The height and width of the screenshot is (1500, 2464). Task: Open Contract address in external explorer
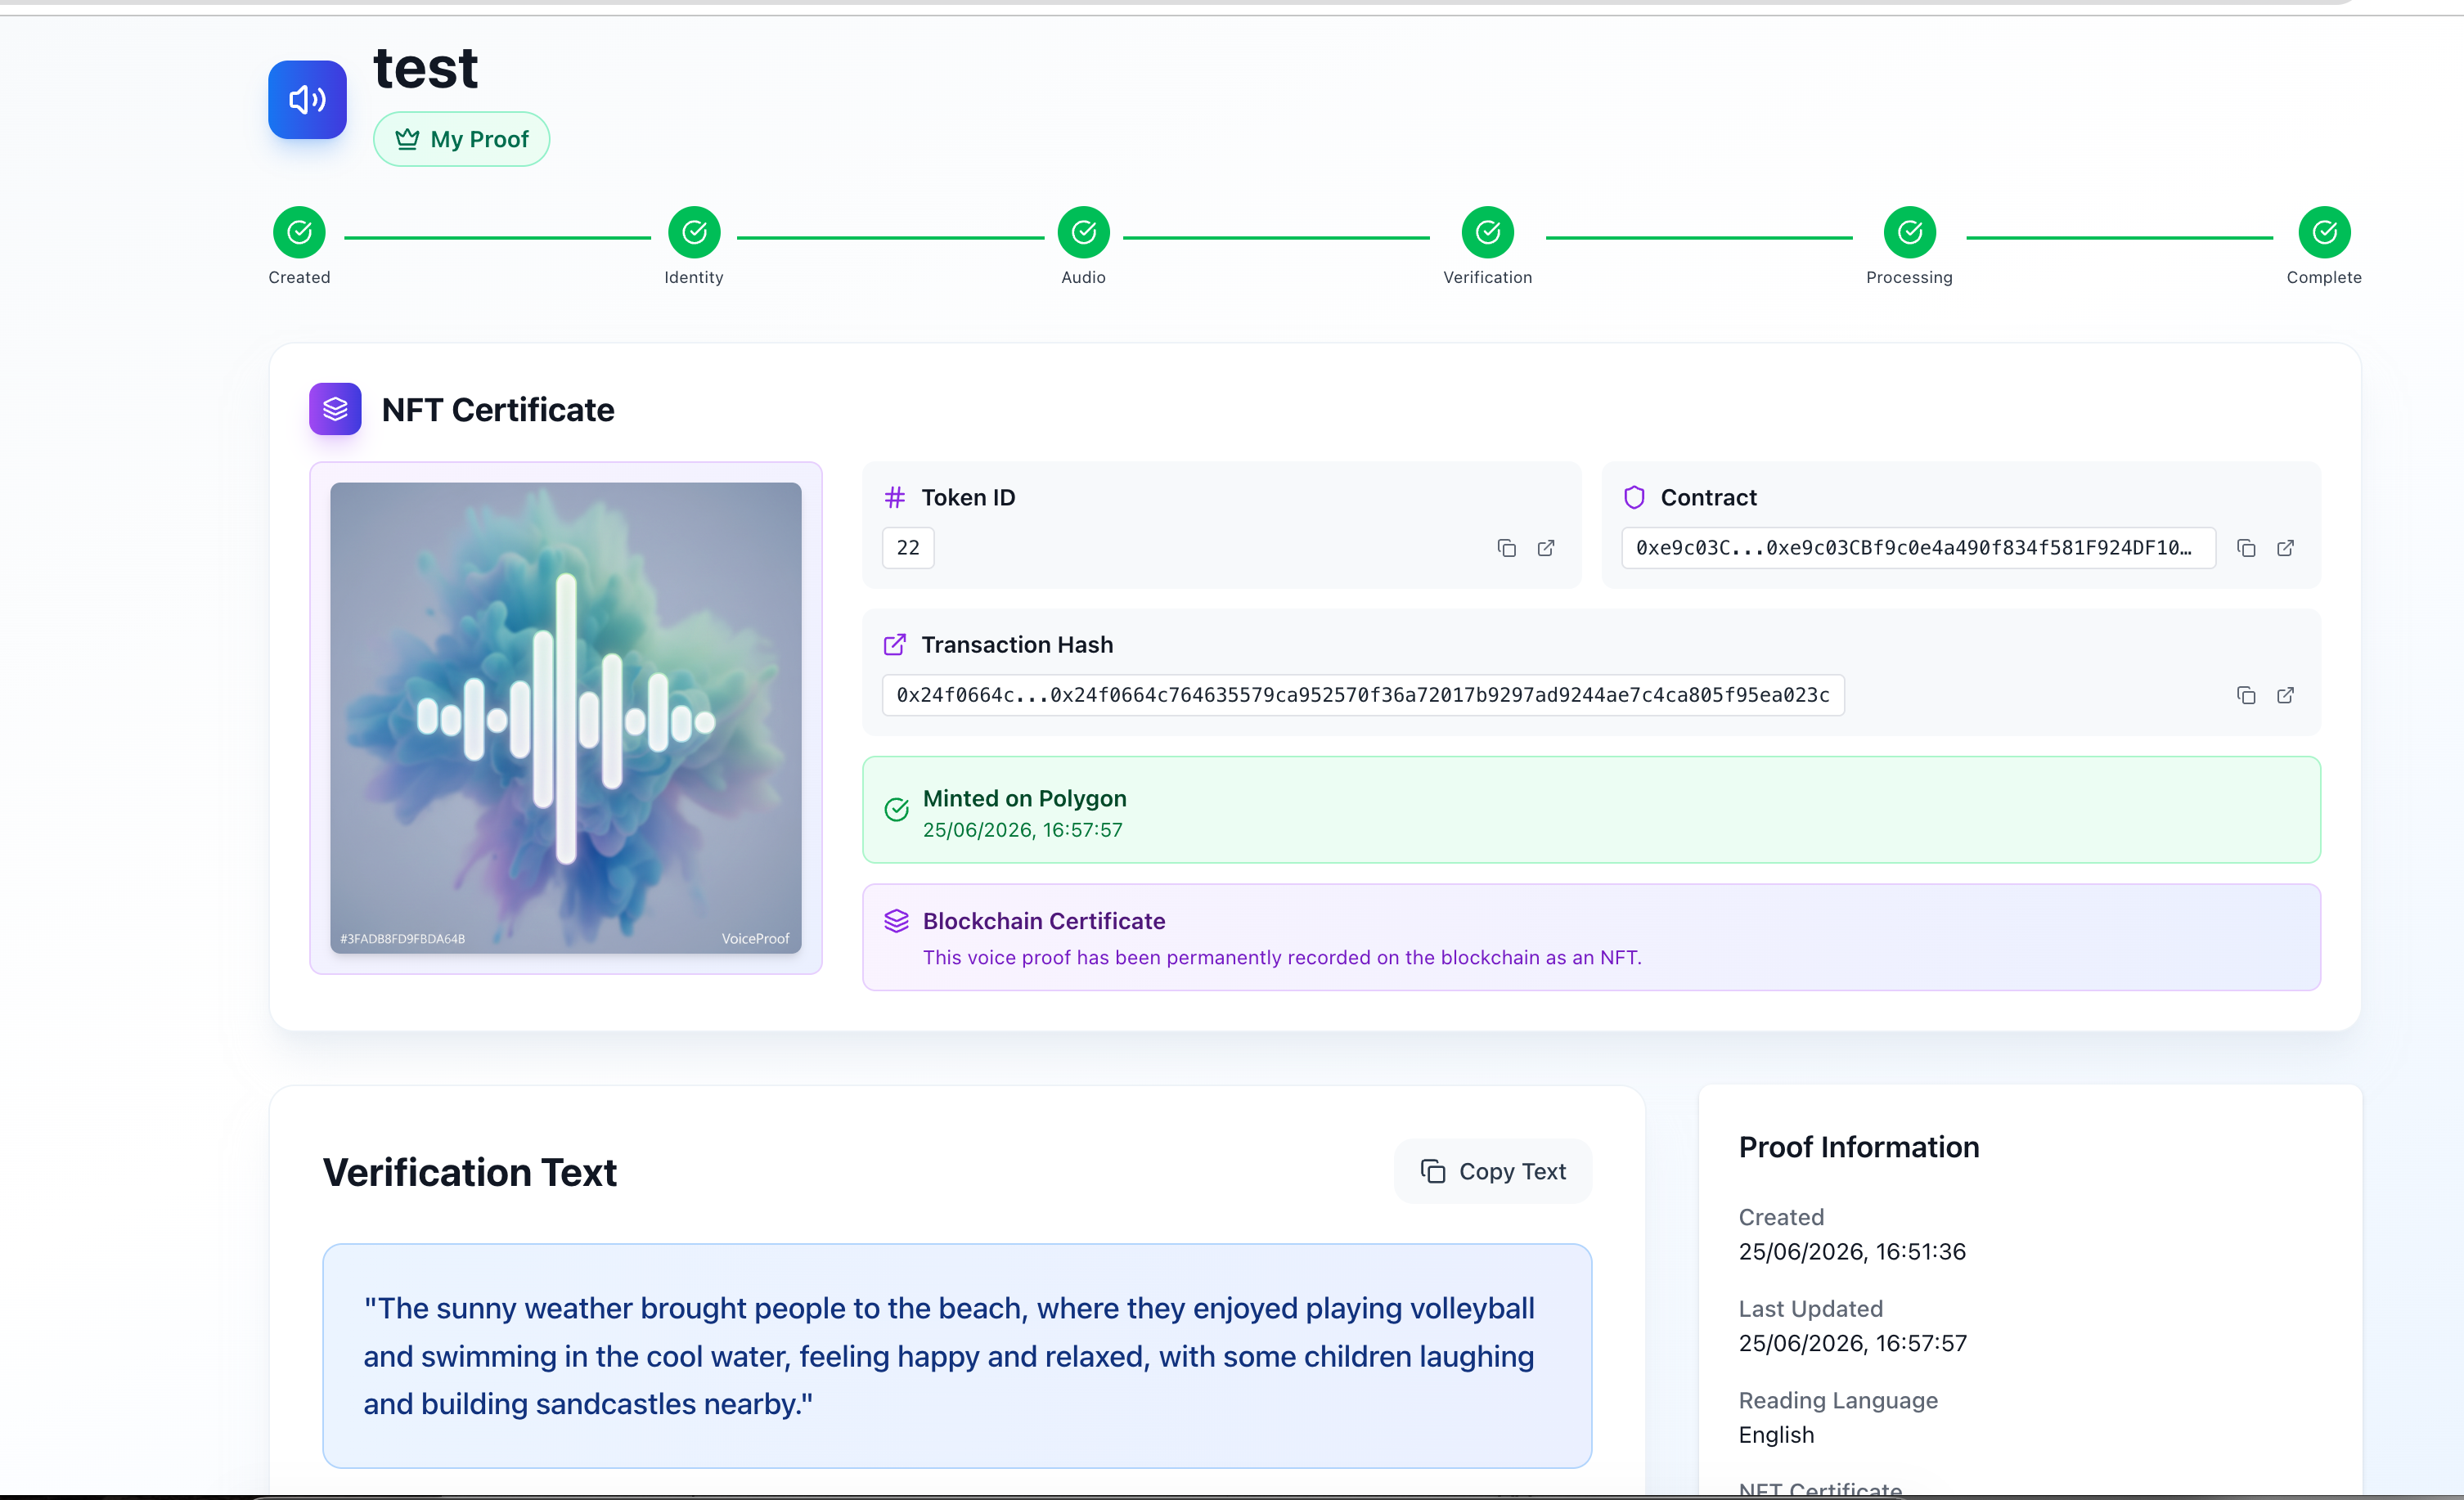pyautogui.click(x=2286, y=548)
